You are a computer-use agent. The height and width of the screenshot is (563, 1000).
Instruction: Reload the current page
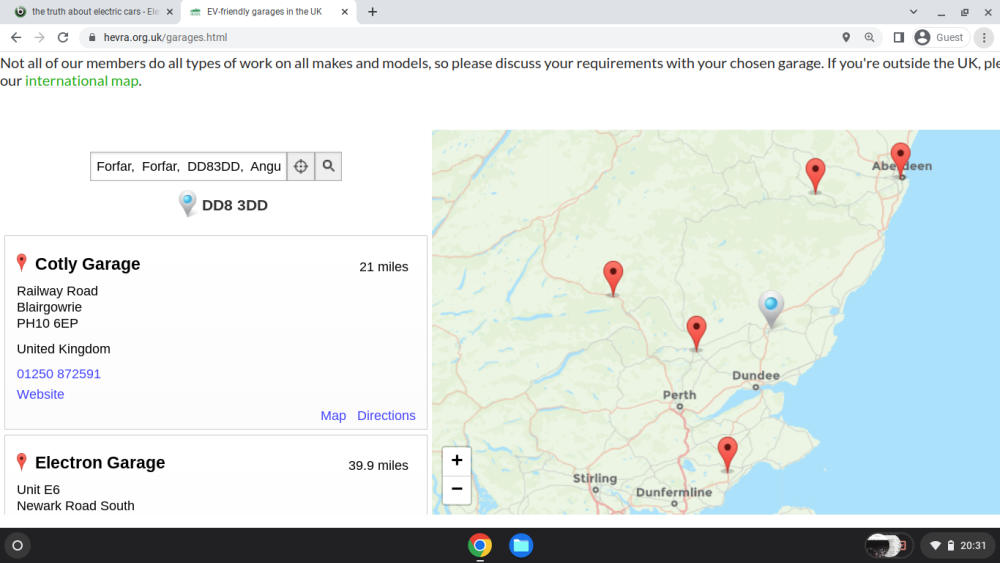click(62, 38)
